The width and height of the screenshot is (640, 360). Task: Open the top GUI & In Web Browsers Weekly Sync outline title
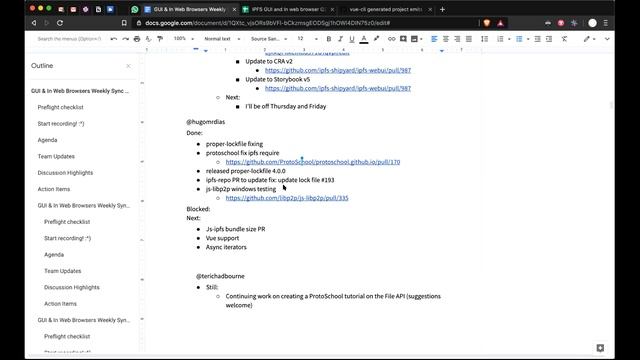pyautogui.click(x=80, y=91)
